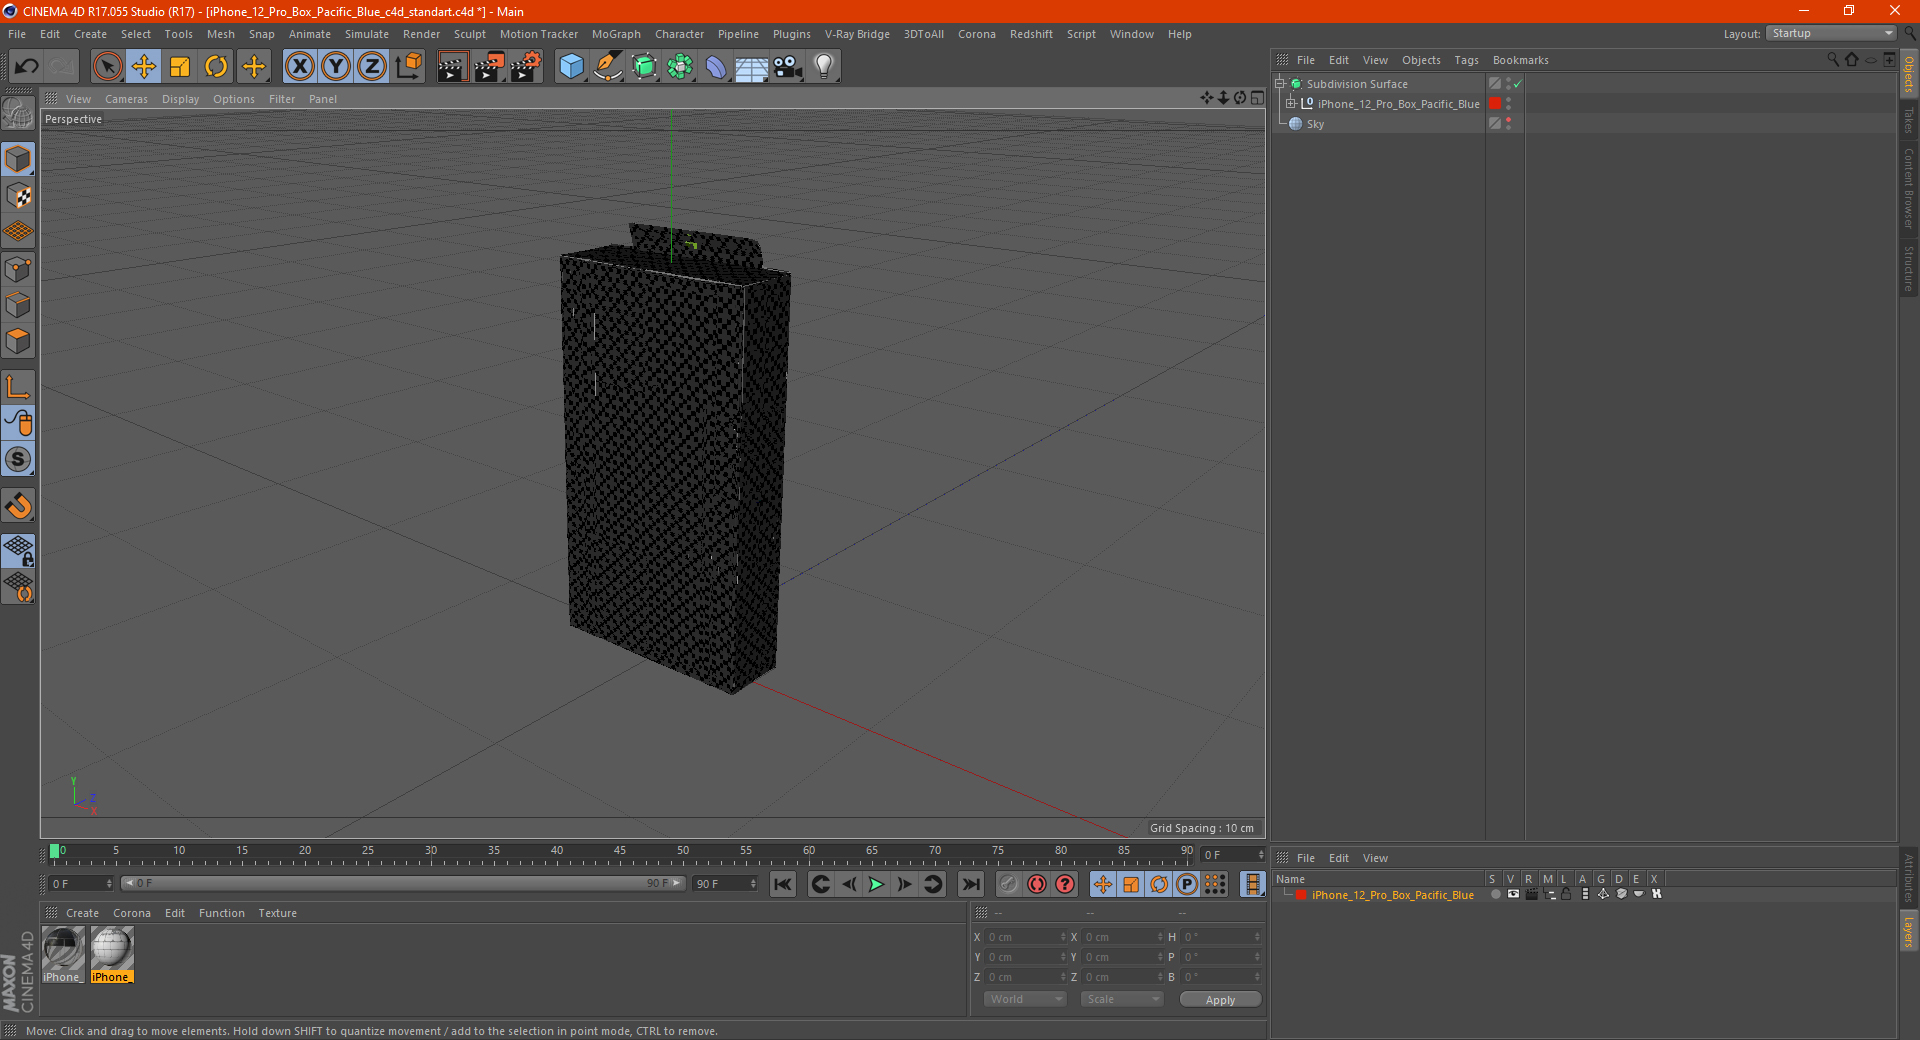Toggle Autokeying button
This screenshot has width=1920, height=1040.
coord(1037,884)
